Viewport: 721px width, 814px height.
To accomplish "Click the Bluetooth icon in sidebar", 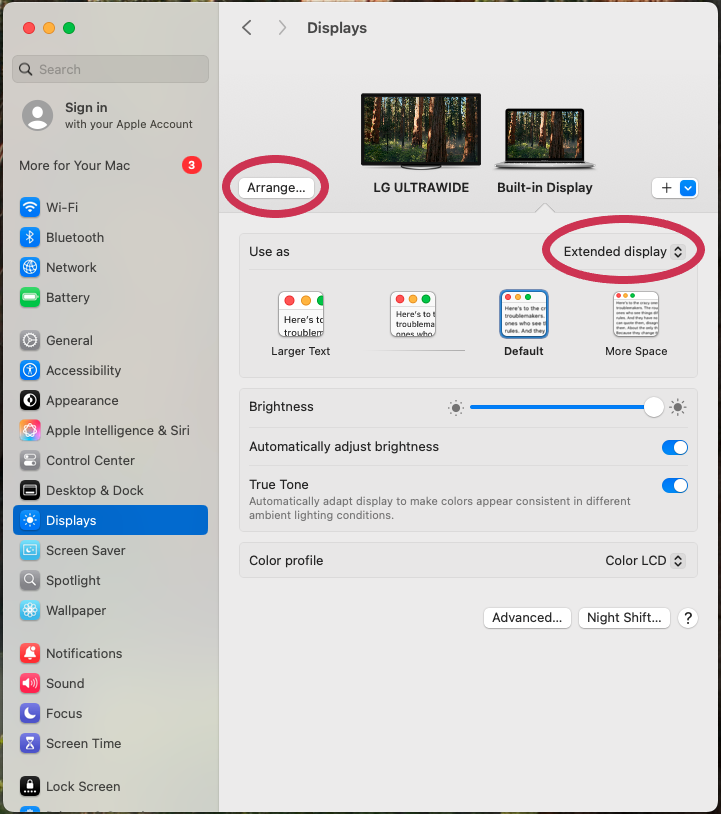I will point(30,237).
